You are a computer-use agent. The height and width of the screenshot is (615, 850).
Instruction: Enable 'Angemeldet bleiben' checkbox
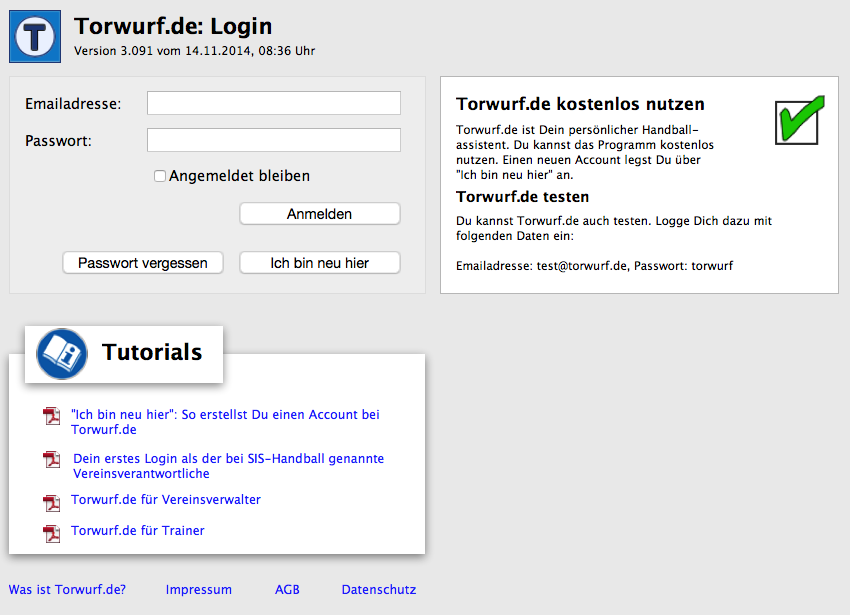tap(159, 175)
